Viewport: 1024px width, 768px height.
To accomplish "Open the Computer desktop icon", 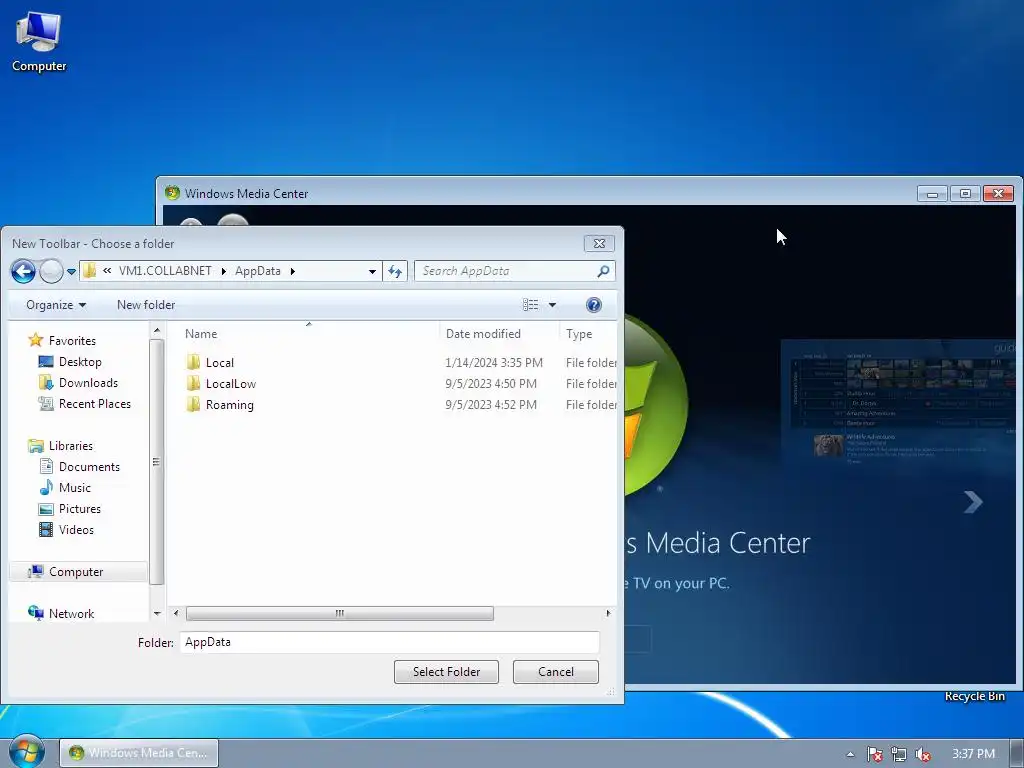I will [39, 42].
